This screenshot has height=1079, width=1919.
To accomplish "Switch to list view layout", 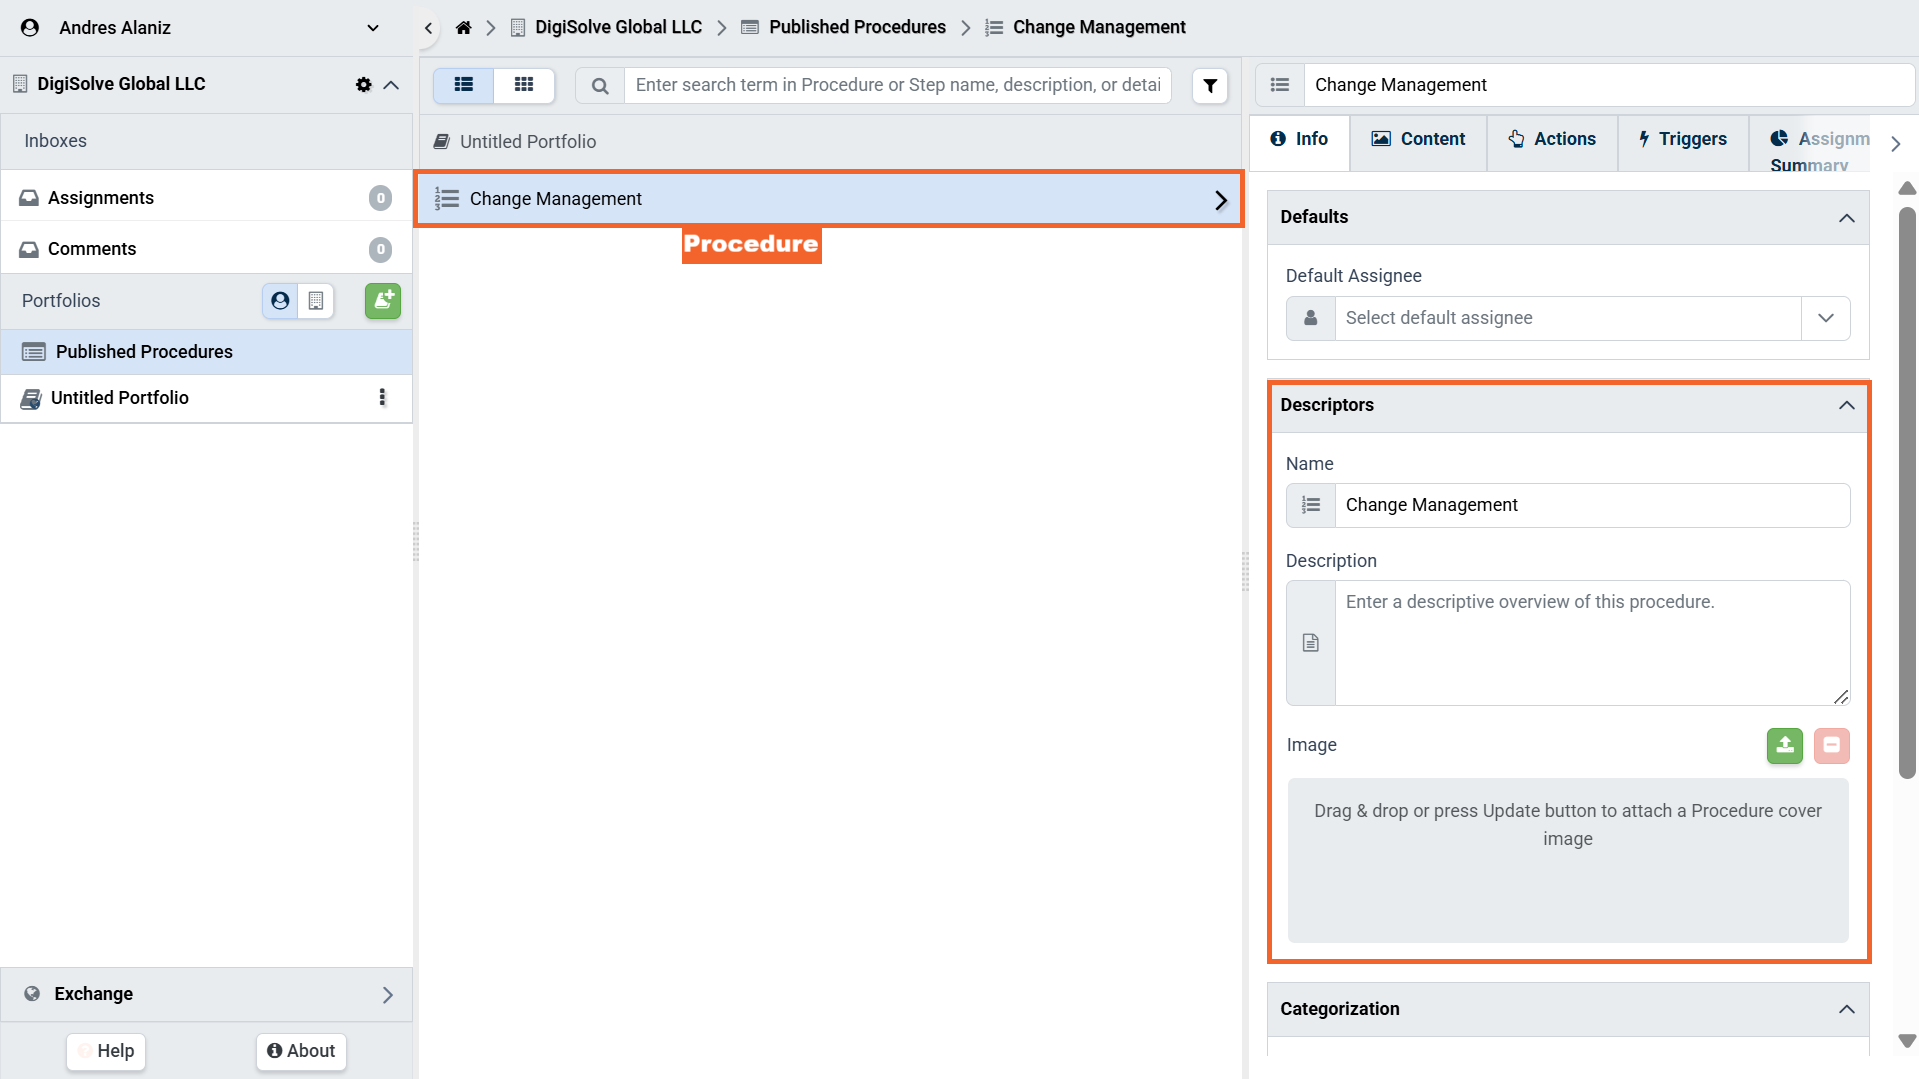I will coord(463,85).
